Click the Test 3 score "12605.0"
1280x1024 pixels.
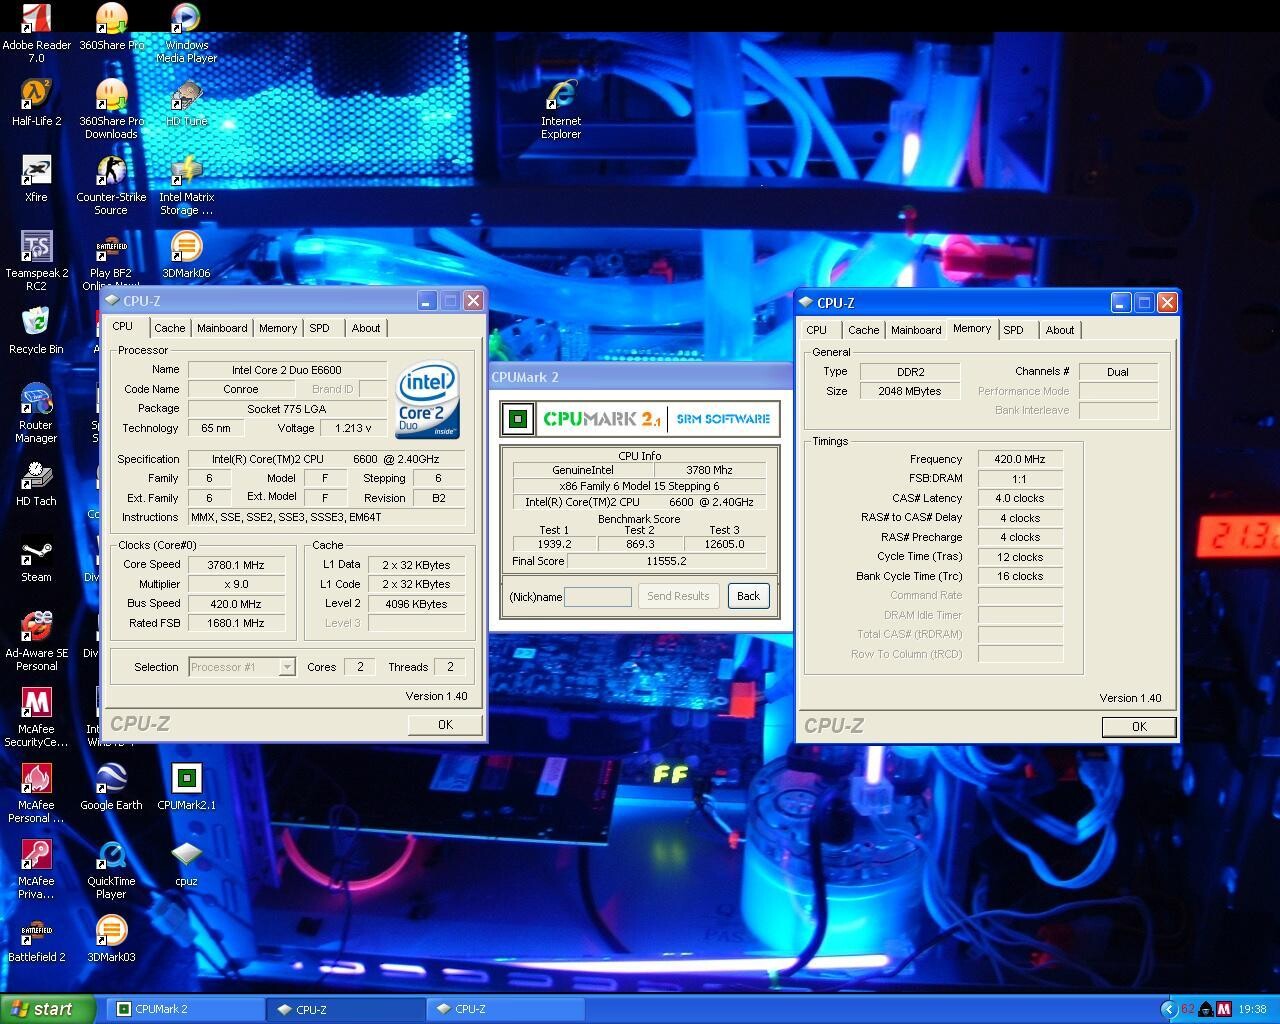click(x=724, y=544)
